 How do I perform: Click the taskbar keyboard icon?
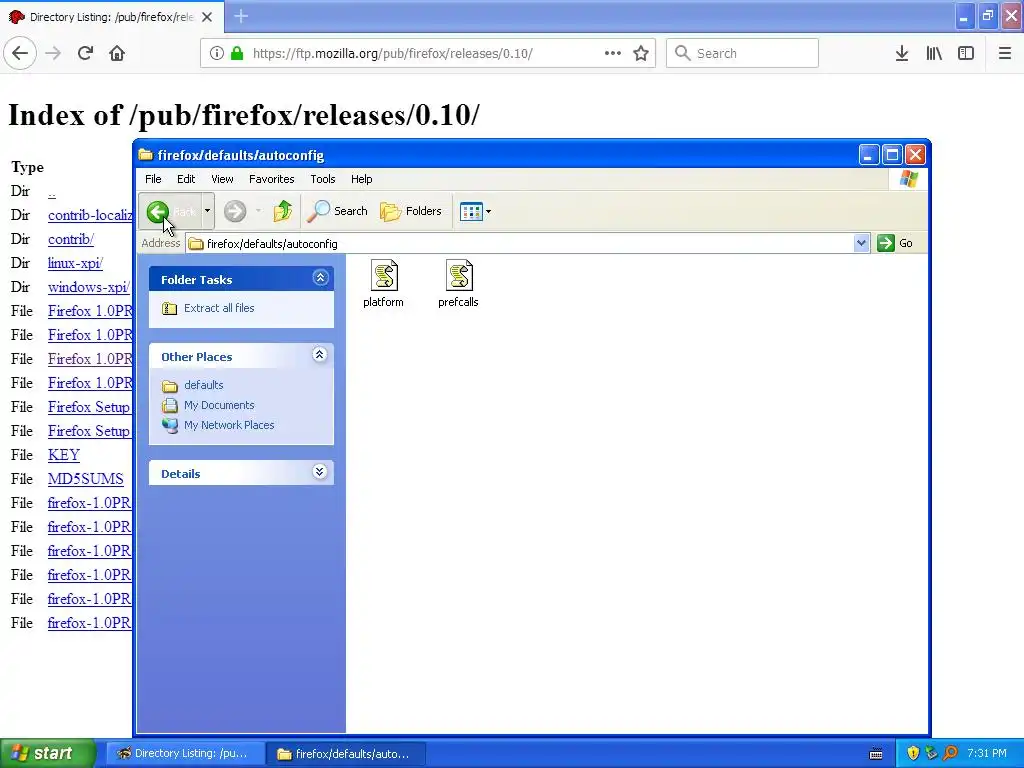pos(876,754)
